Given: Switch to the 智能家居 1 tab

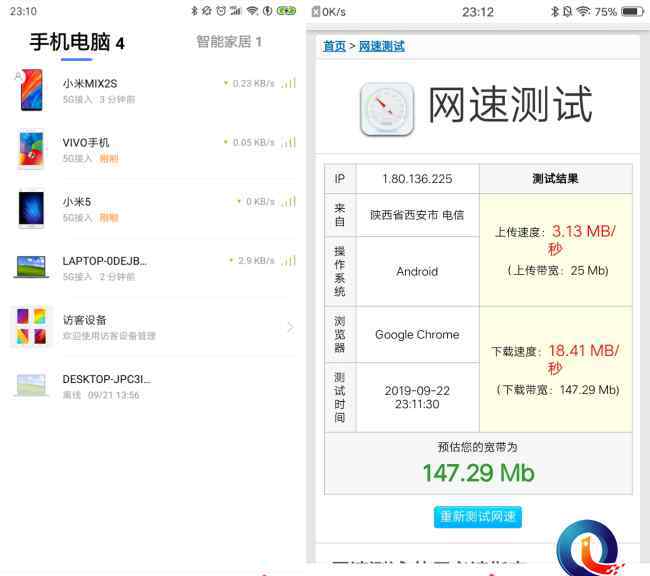Looking at the screenshot, I should [x=229, y=41].
